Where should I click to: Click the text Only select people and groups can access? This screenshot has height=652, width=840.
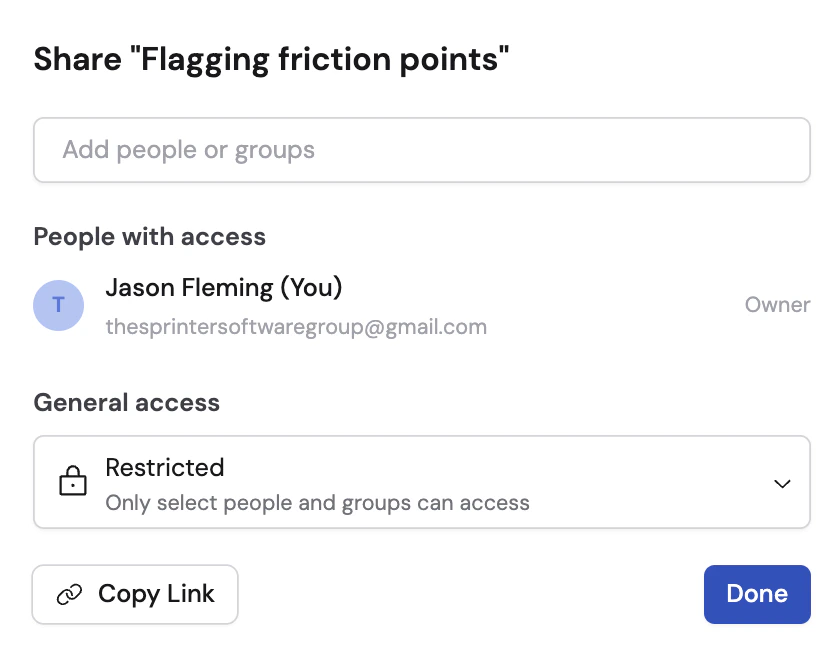[x=318, y=503]
